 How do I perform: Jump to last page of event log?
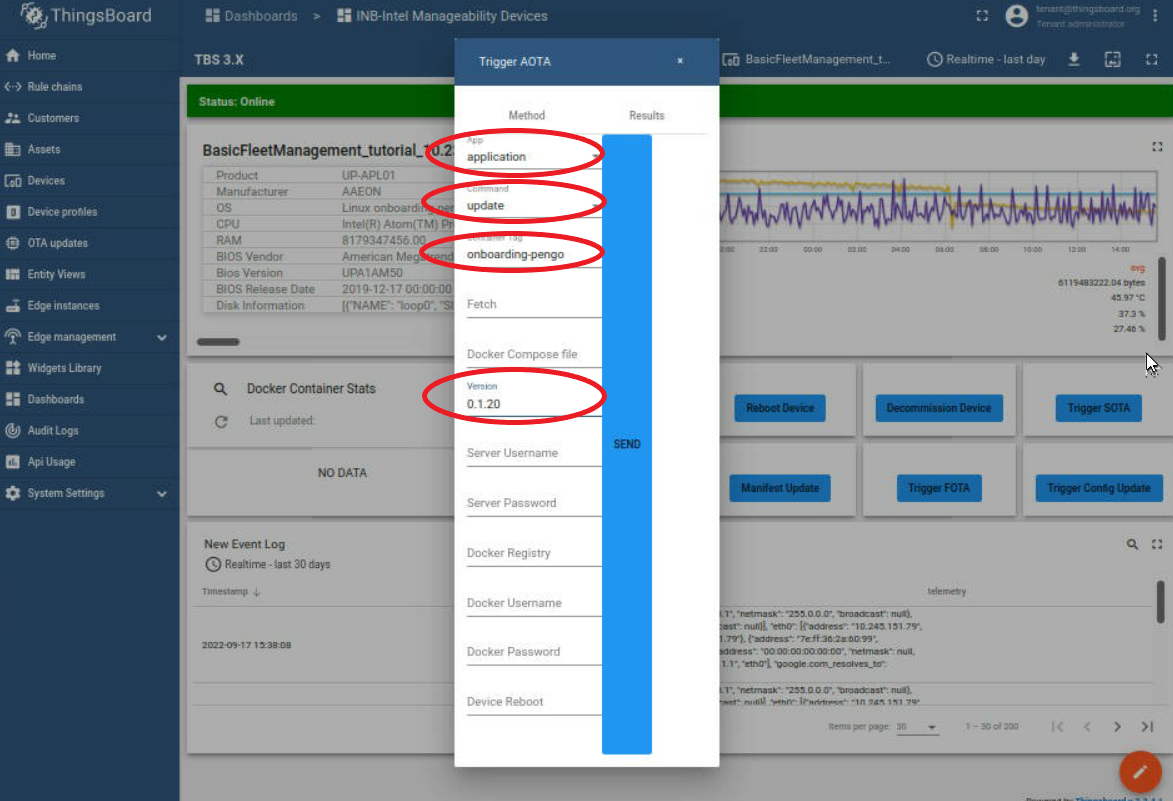pos(1147,727)
